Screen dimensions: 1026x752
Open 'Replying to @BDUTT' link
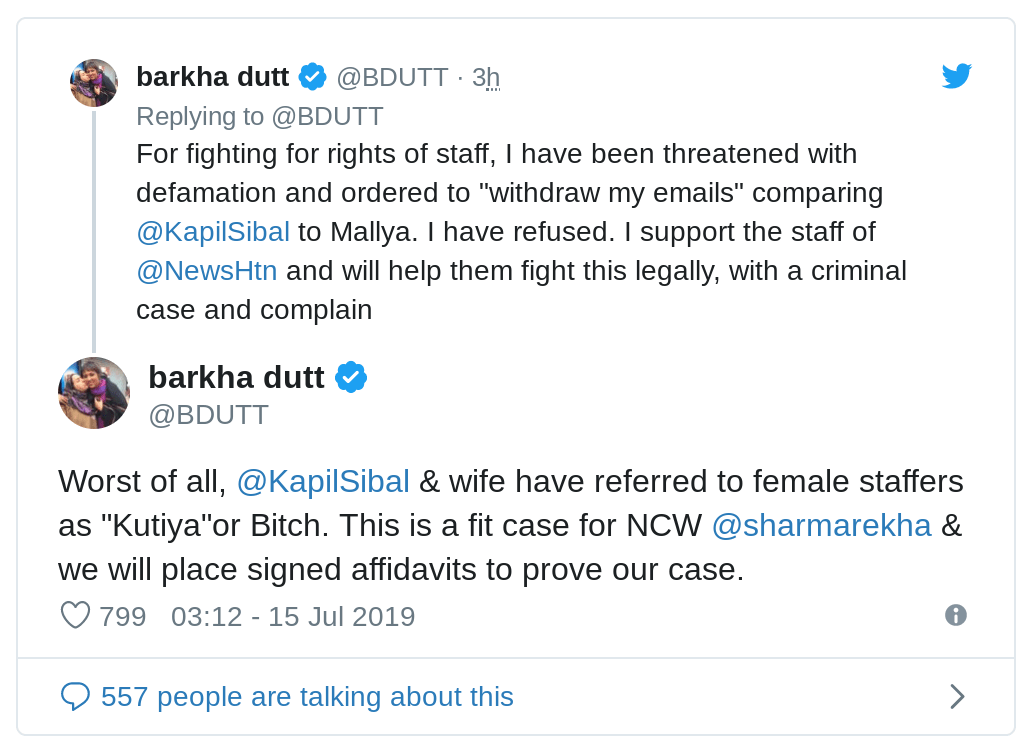[259, 116]
